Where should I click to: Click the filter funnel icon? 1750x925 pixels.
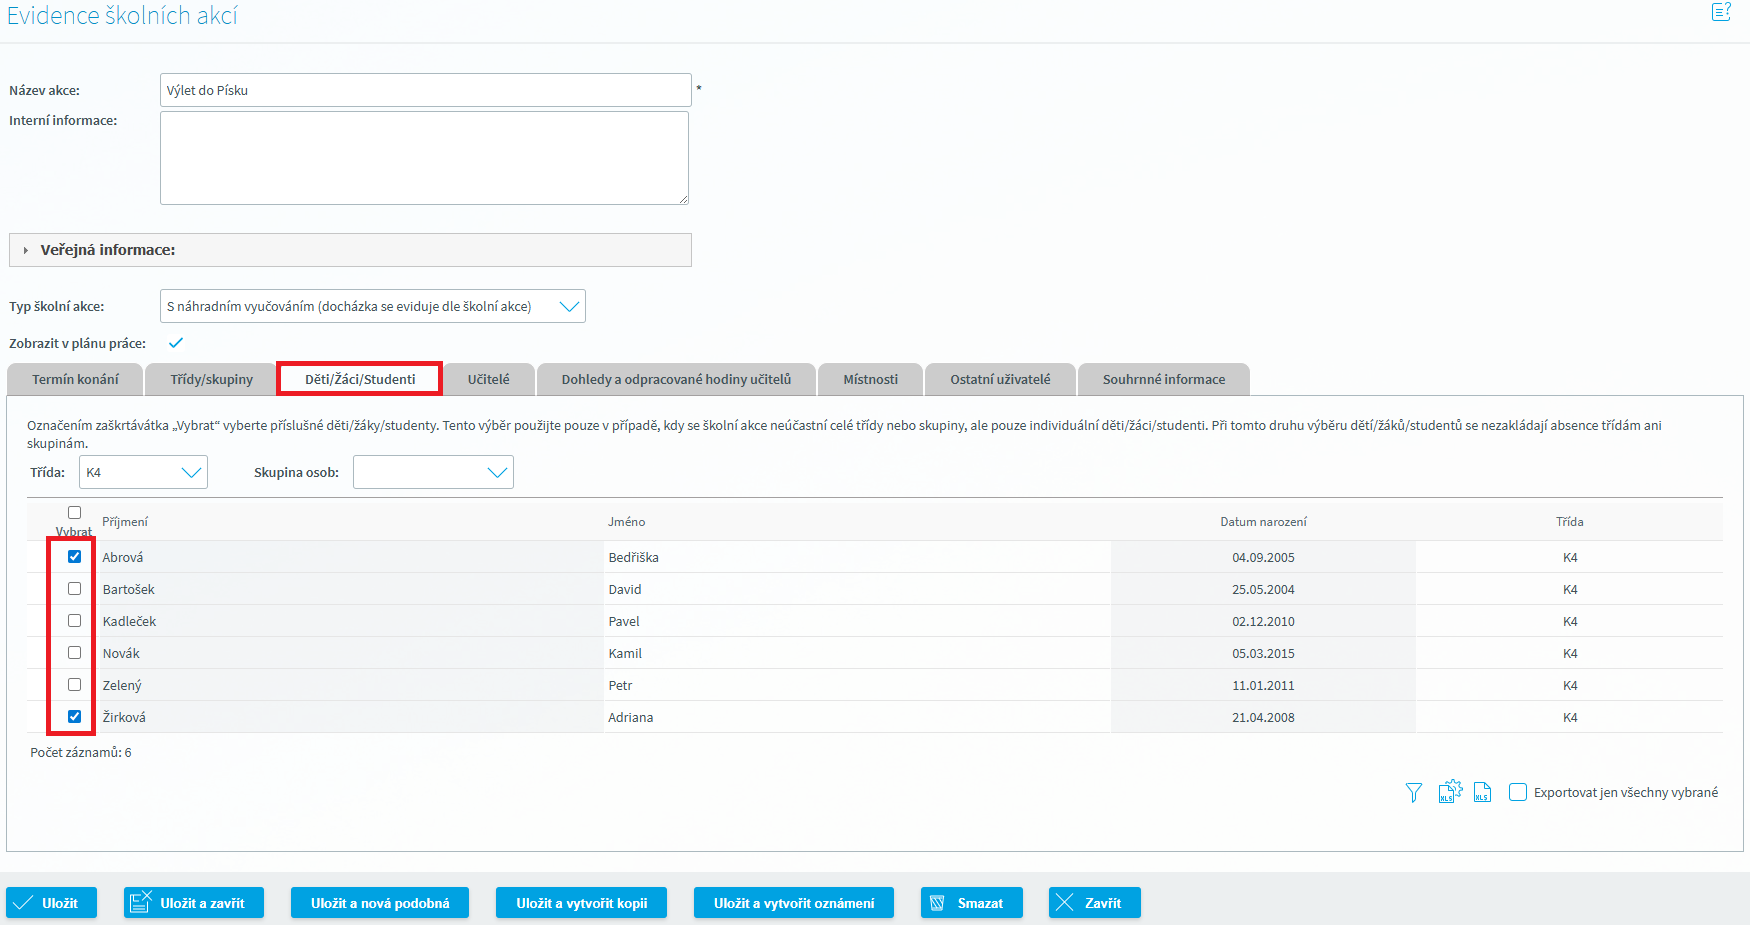[x=1413, y=793]
